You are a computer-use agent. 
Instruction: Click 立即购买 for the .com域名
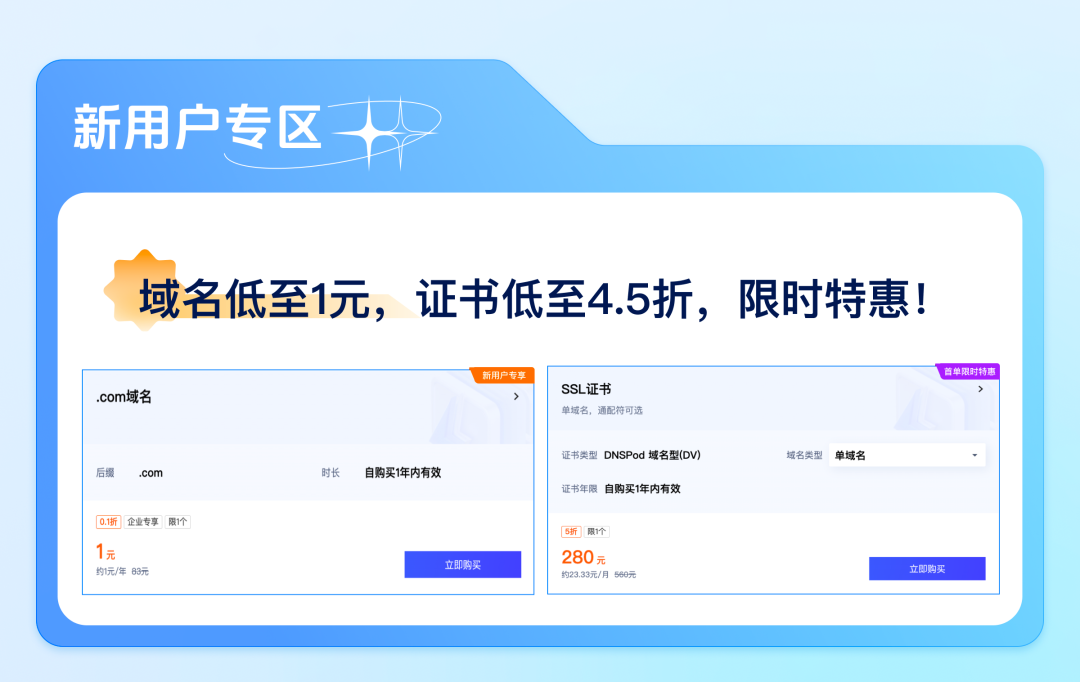point(462,565)
